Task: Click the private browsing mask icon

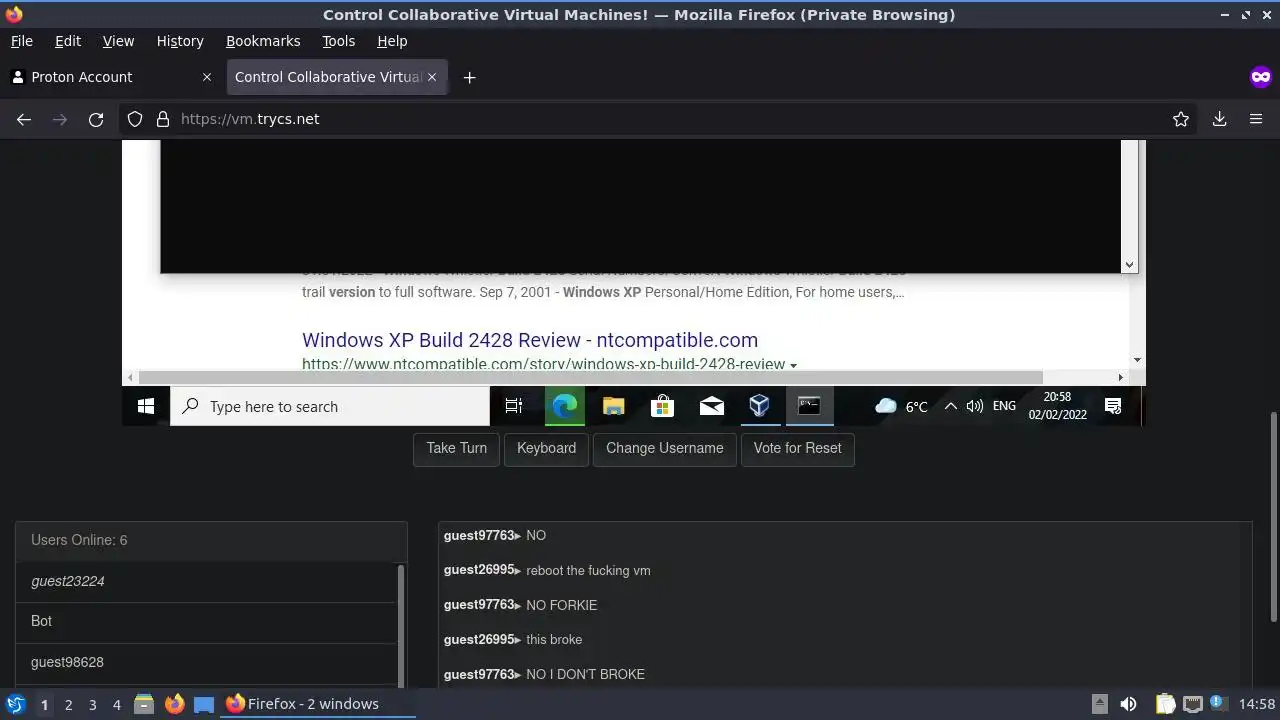Action: 1260,77
